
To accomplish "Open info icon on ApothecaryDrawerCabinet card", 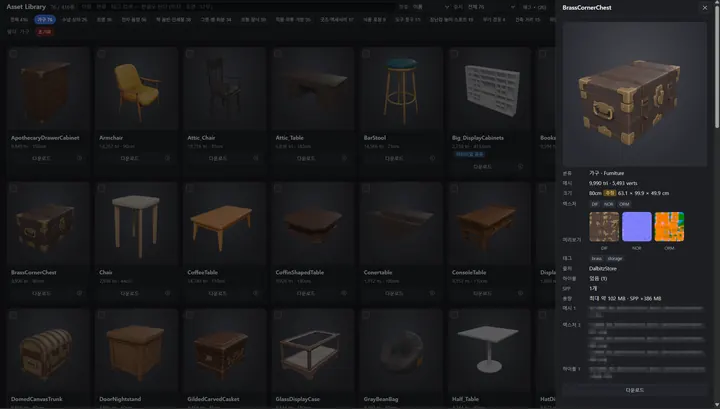I will click(x=79, y=158).
